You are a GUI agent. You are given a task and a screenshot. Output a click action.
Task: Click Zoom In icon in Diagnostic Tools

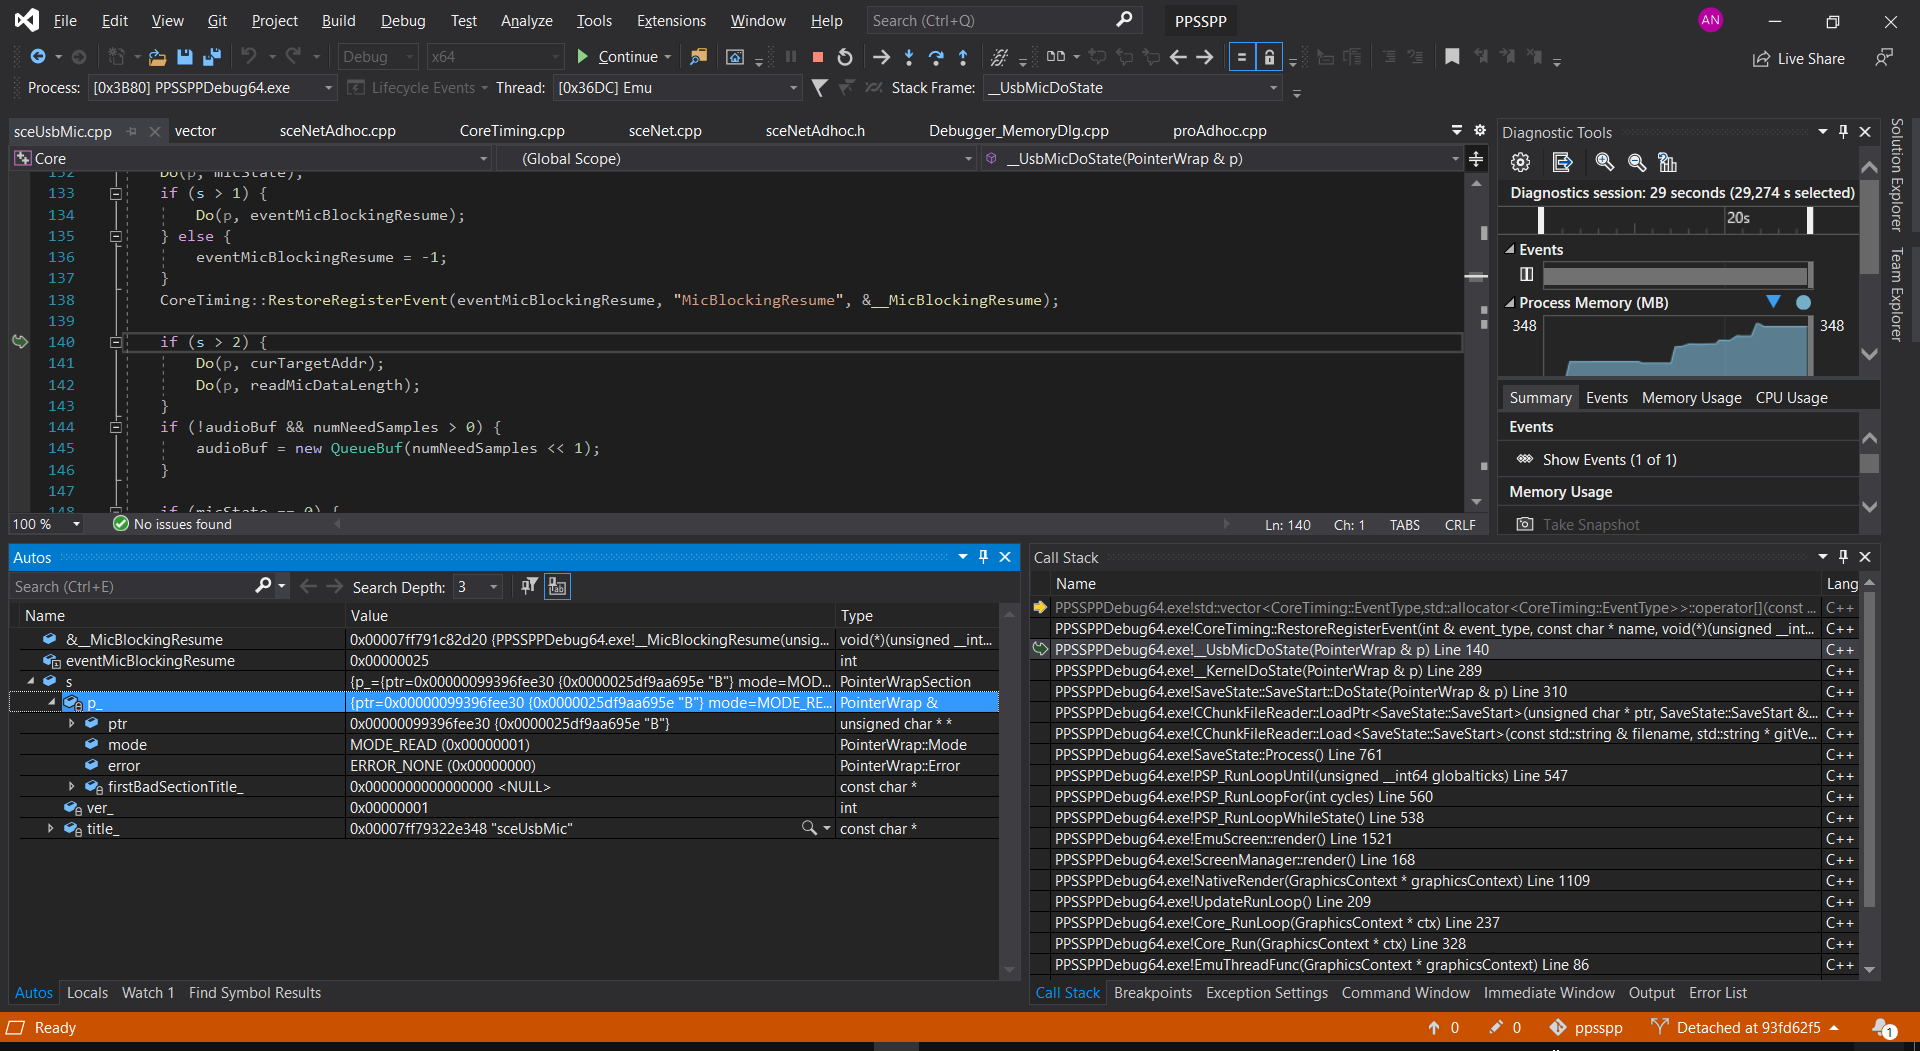1605,162
